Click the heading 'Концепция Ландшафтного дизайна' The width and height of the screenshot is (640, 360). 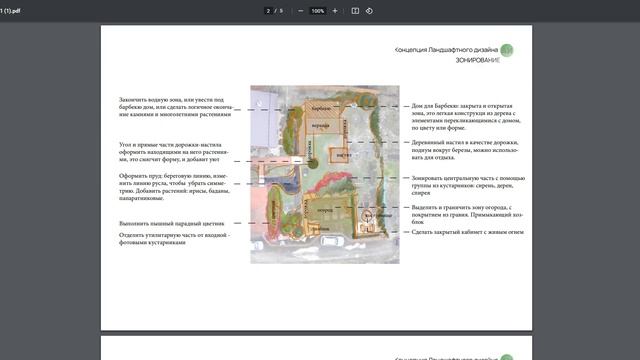pos(446,50)
